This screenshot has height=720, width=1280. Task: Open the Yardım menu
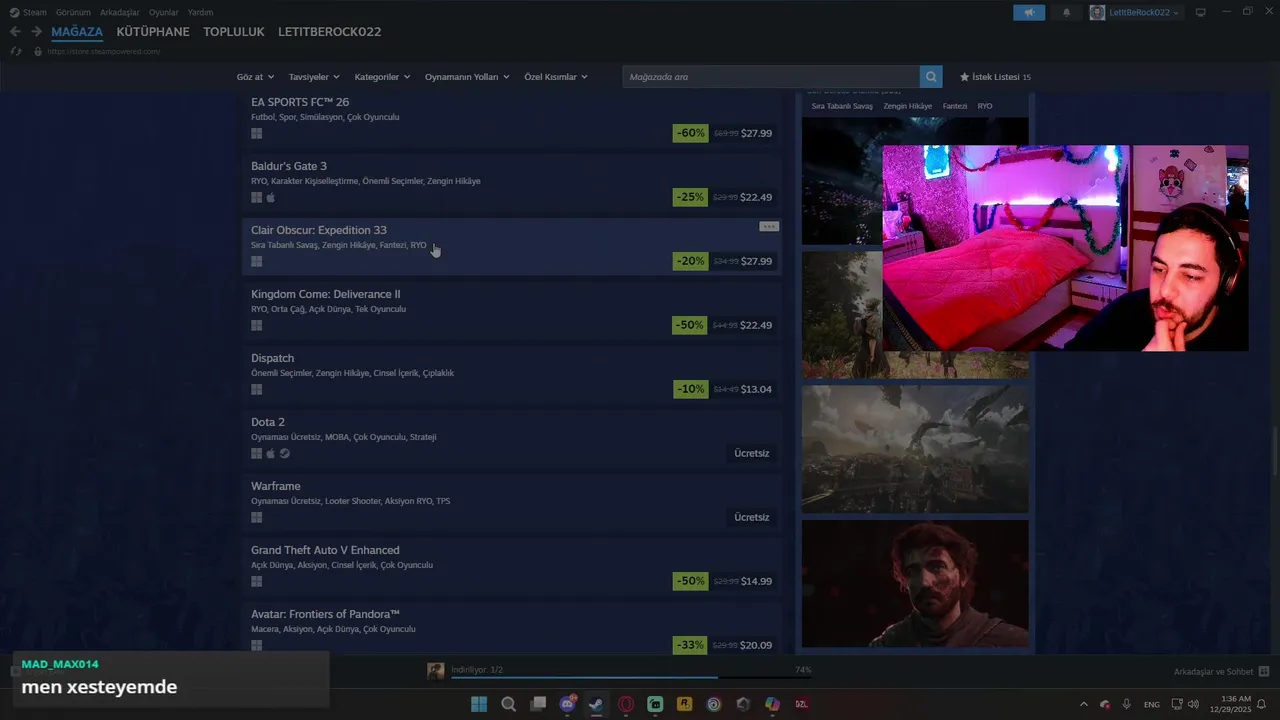click(x=200, y=12)
